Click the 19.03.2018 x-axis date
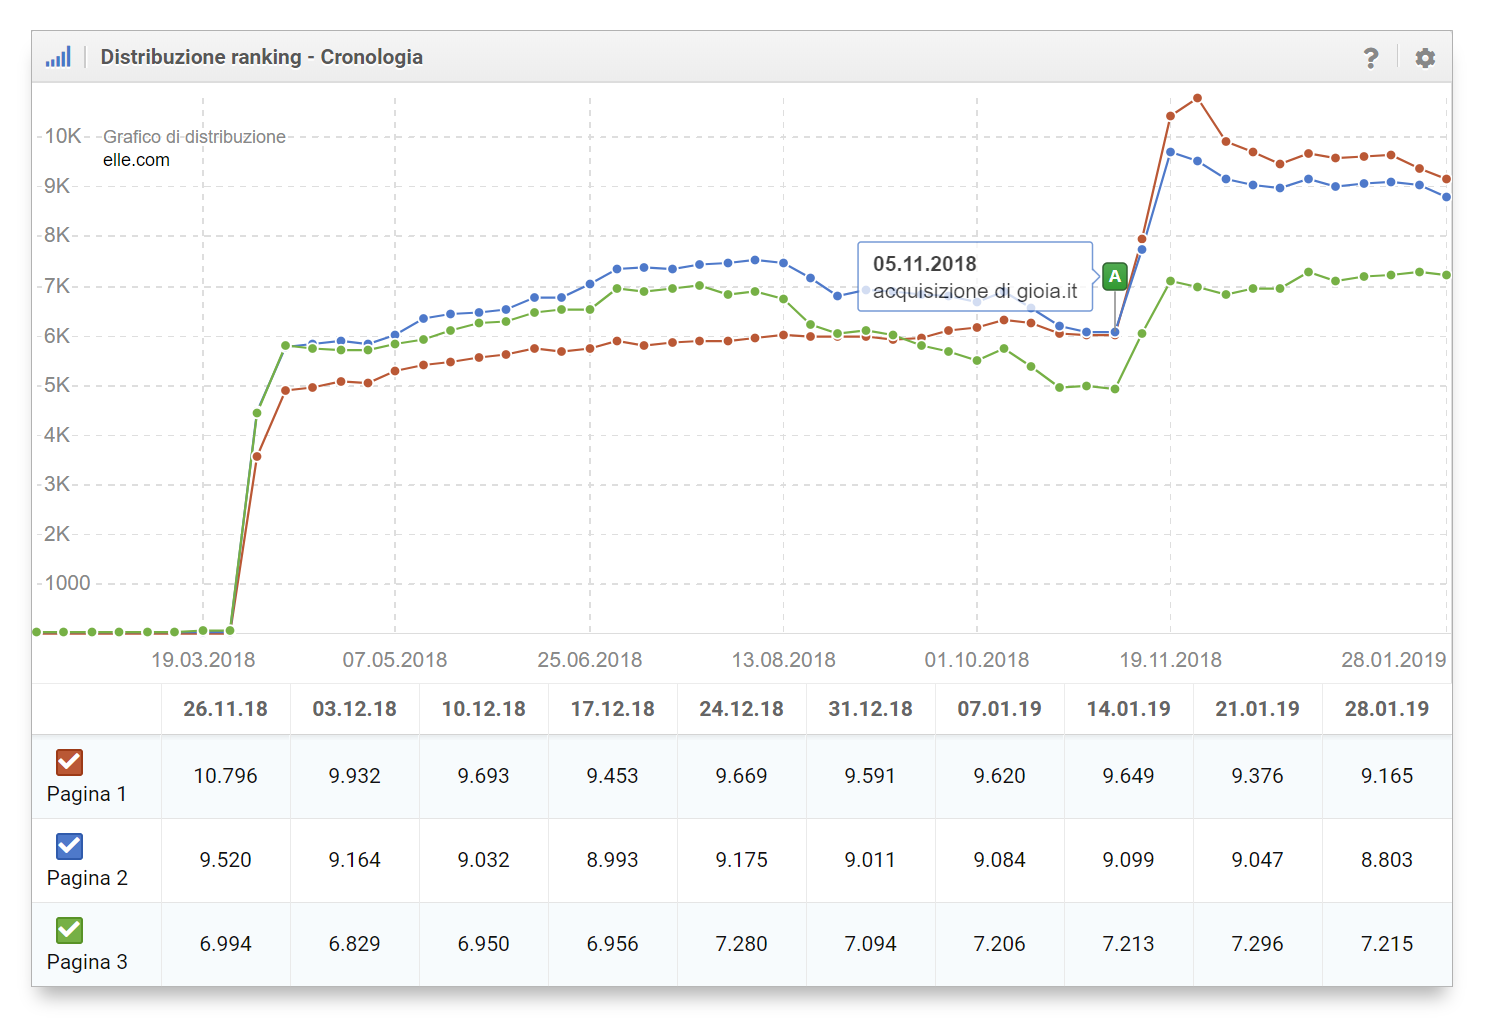The image size is (1488, 1021). click(x=203, y=660)
